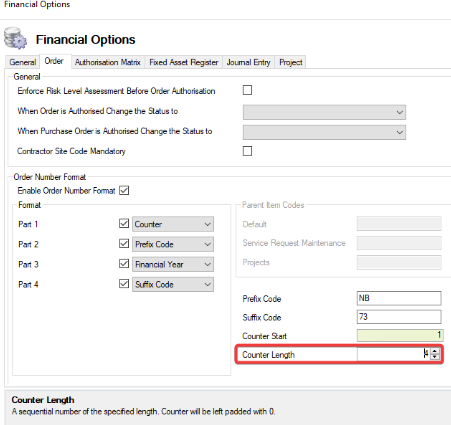Click the Financial Options coins gear icon

[15, 38]
